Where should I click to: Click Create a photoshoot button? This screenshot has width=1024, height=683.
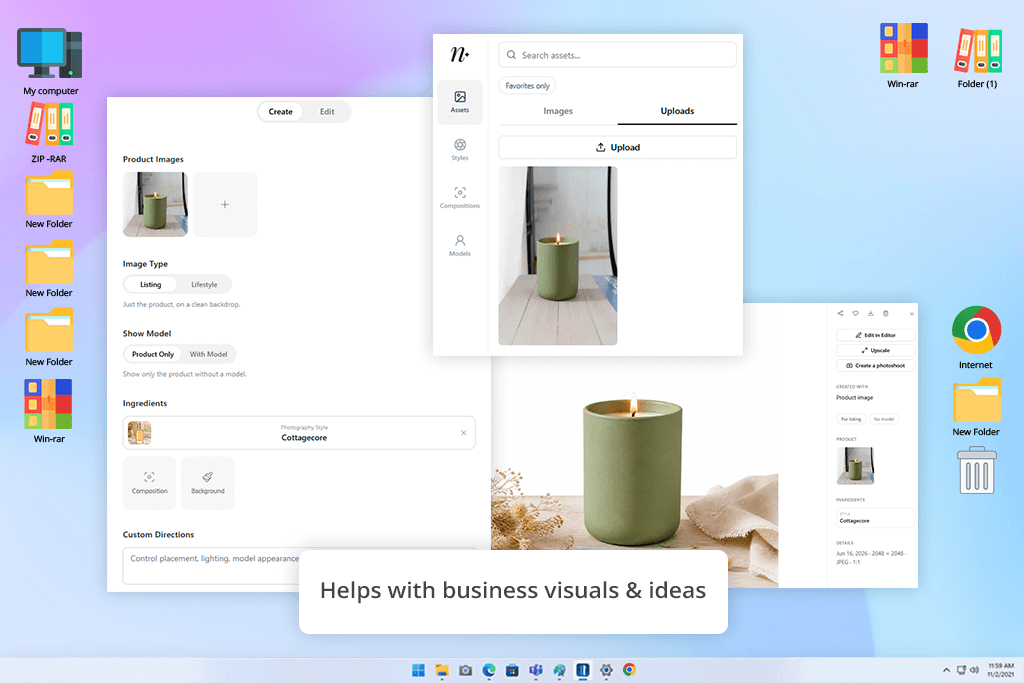(x=875, y=366)
